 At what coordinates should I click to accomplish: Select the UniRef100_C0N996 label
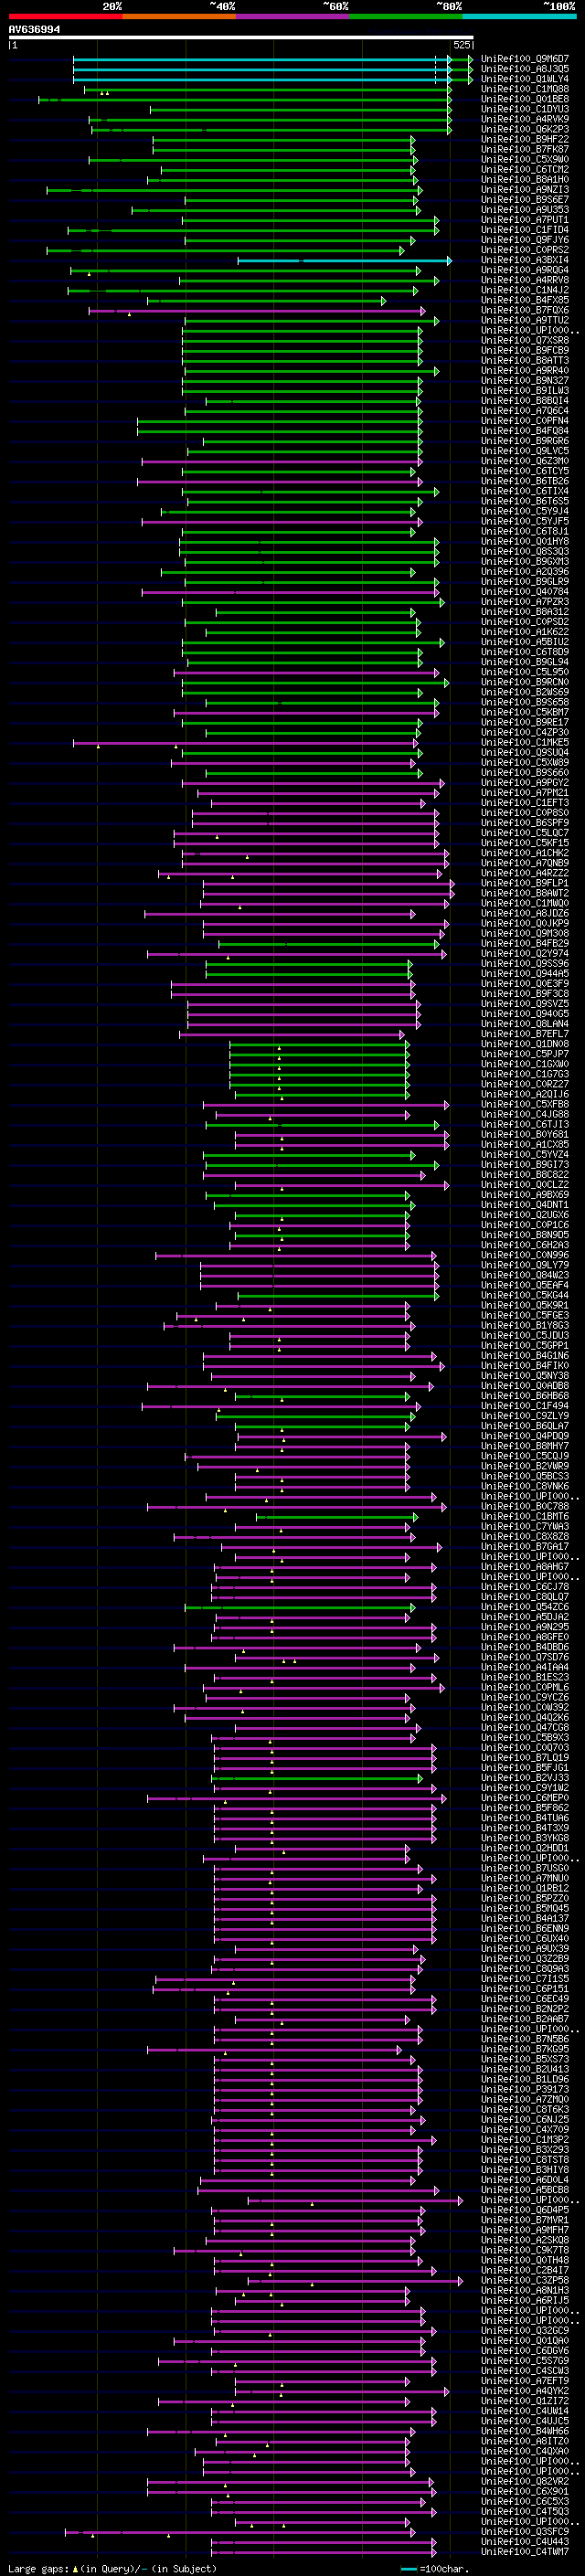[525, 1254]
